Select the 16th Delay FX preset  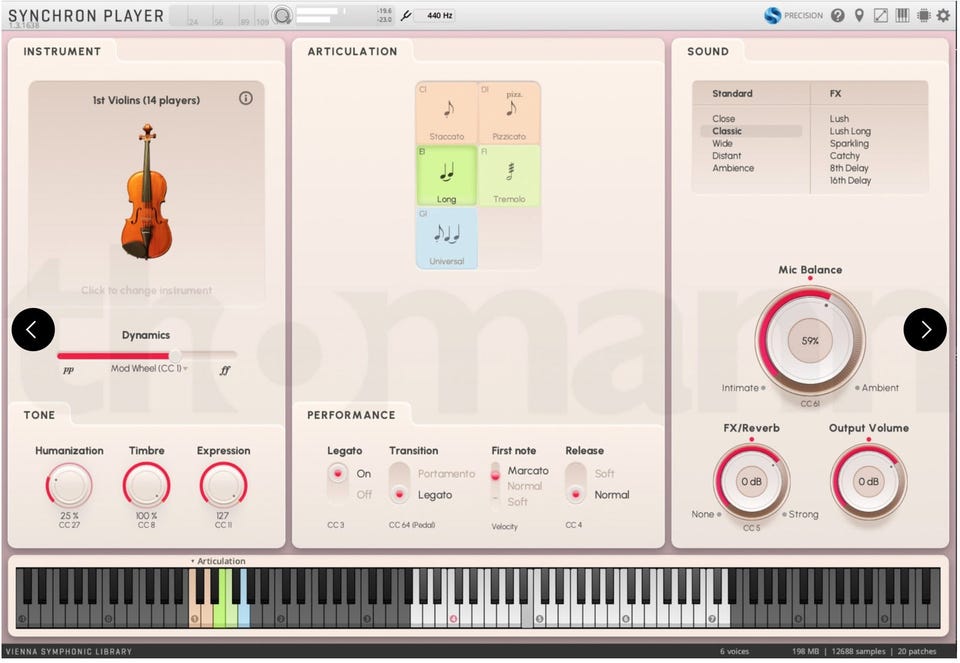coord(850,180)
